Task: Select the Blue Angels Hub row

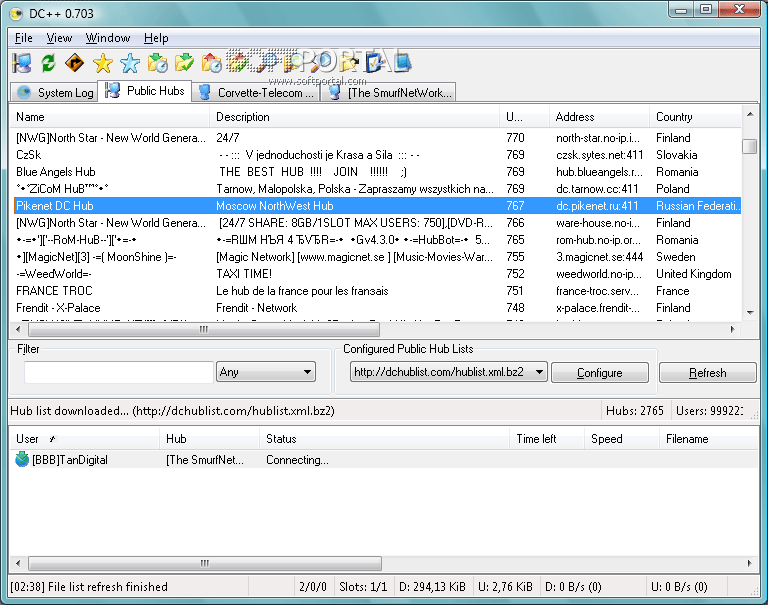Action: pyautogui.click(x=377, y=172)
